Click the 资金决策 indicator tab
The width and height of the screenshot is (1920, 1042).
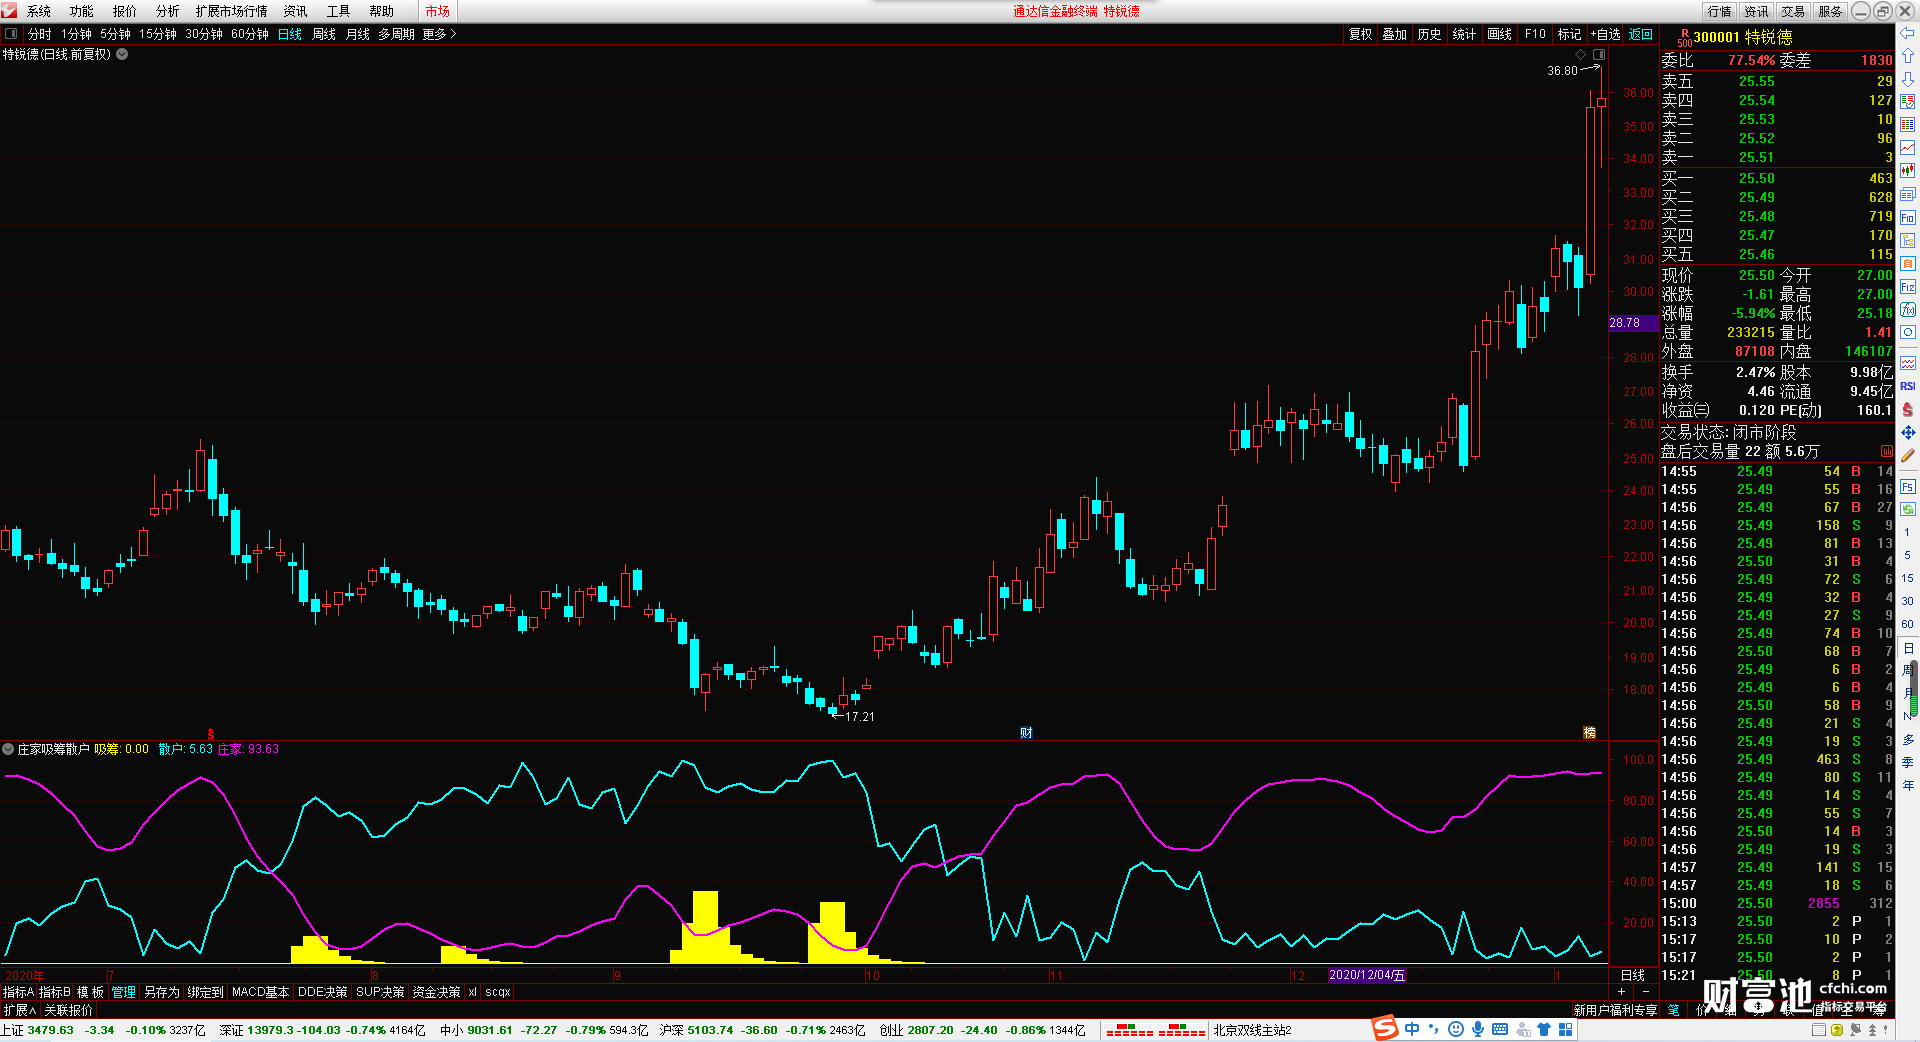pos(436,992)
